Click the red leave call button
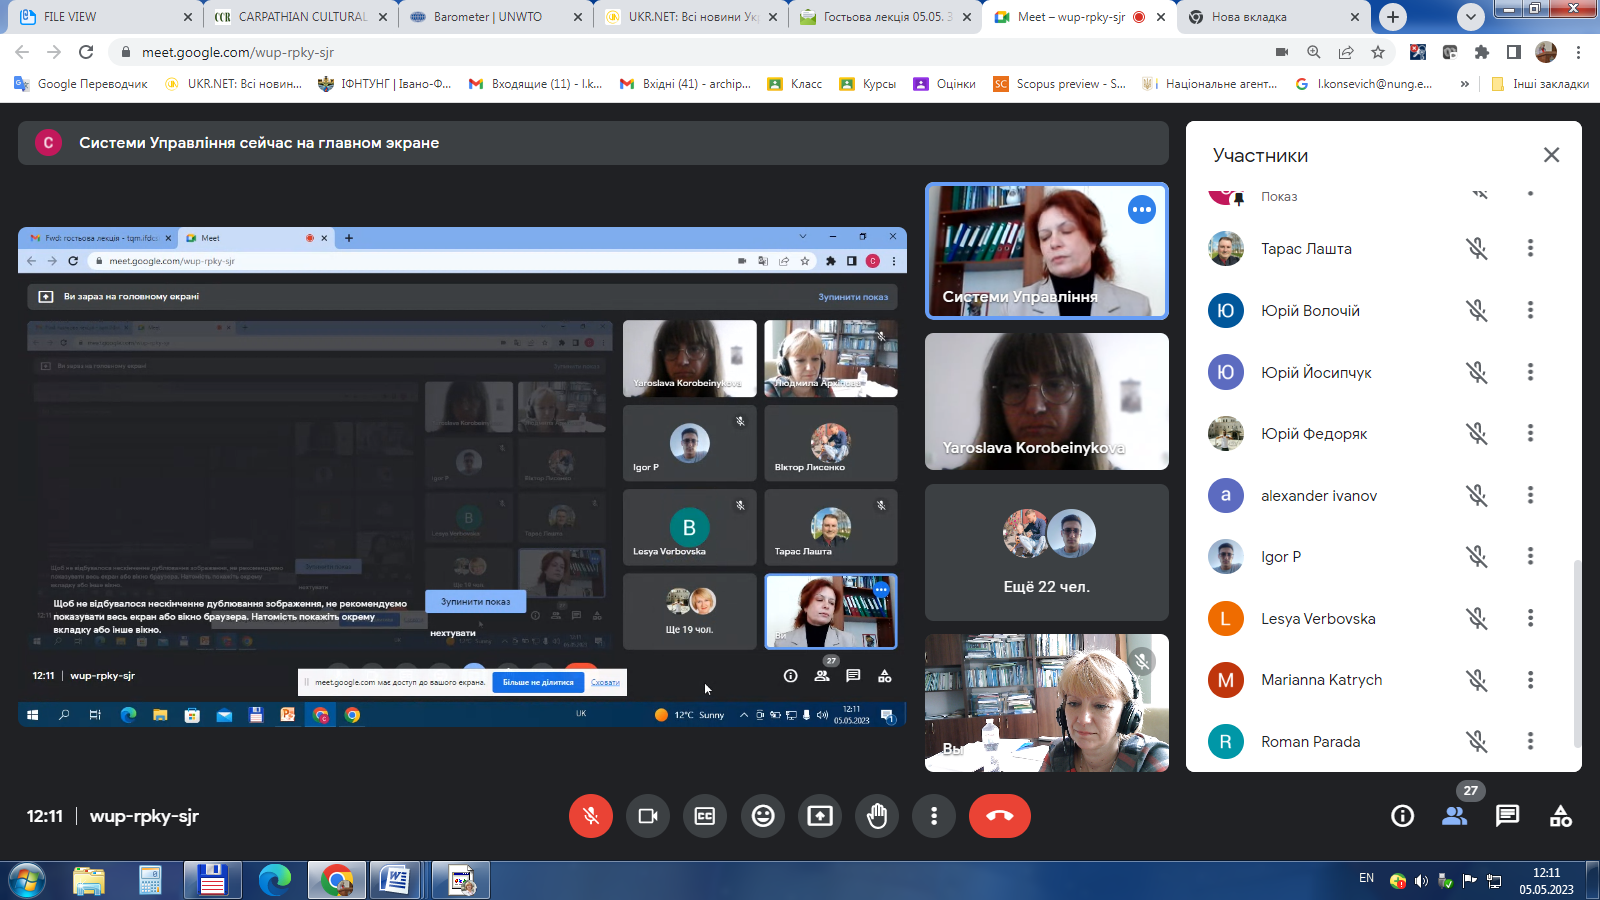This screenshot has height=900, width=1600. (x=999, y=816)
